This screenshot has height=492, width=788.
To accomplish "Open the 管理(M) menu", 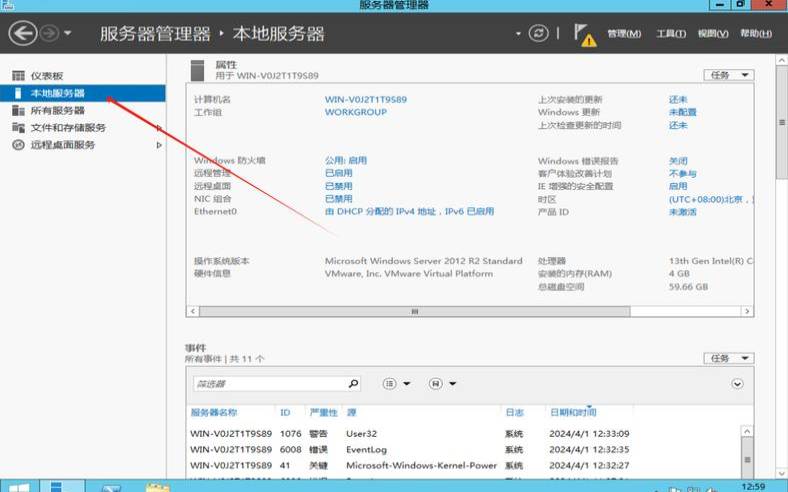I will tap(624, 34).
